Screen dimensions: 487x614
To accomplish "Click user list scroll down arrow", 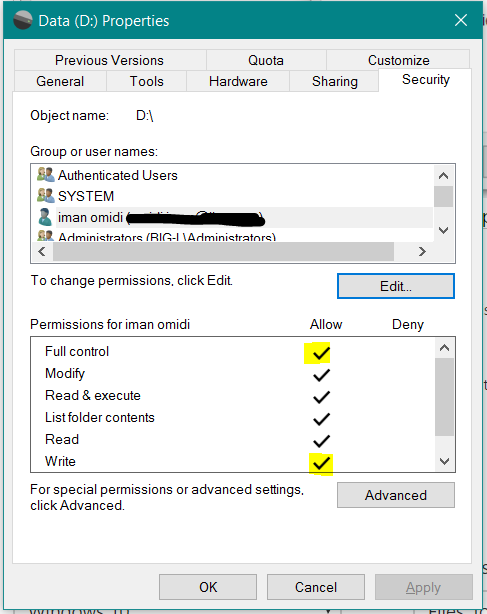I will click(444, 230).
